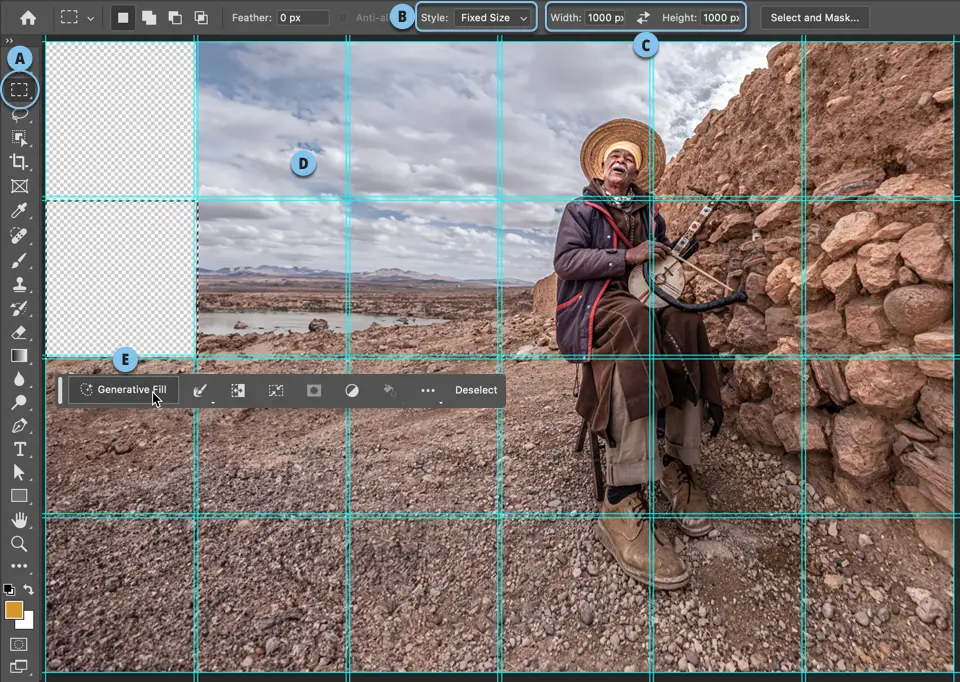This screenshot has height=682, width=960.
Task: Select the Eraser tool
Action: 20,332
